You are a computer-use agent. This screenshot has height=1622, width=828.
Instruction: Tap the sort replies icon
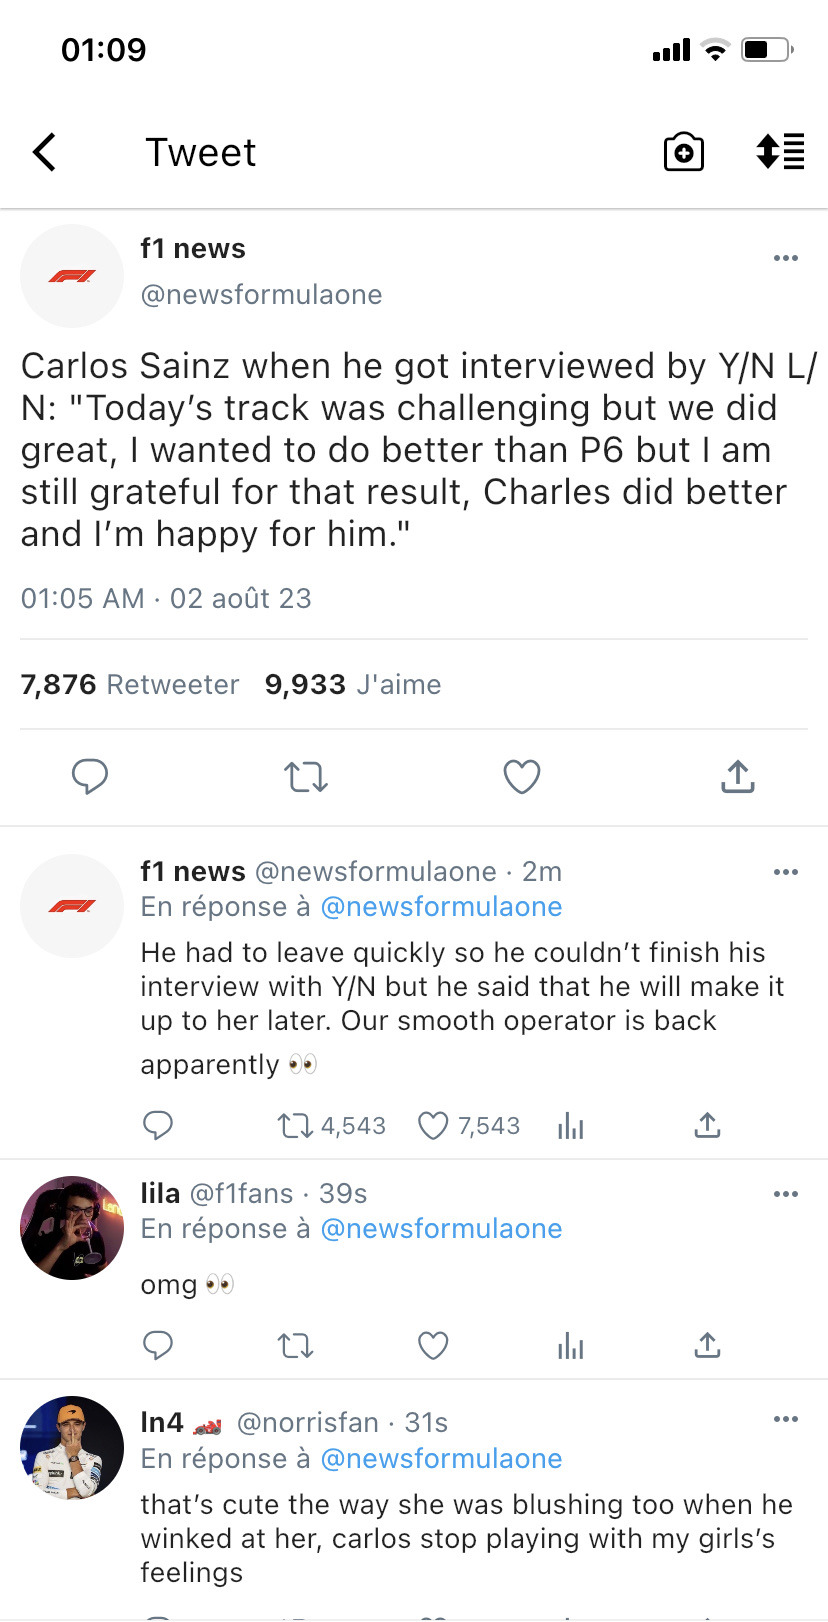tap(780, 152)
